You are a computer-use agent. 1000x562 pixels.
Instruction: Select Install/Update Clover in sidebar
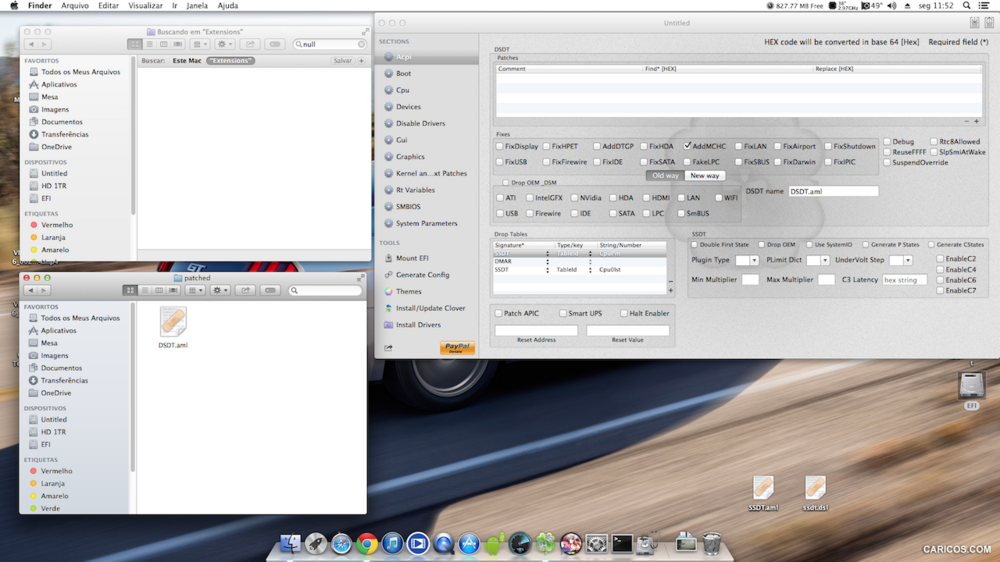click(x=430, y=308)
